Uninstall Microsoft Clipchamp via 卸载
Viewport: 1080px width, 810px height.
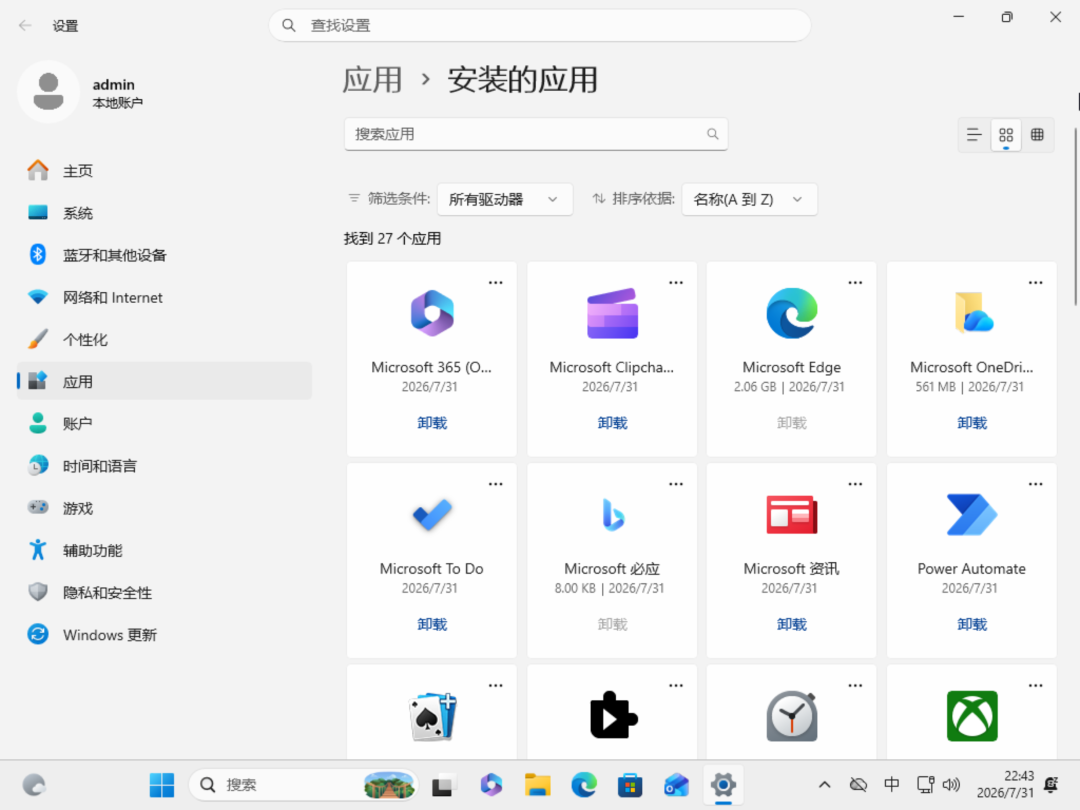click(612, 423)
